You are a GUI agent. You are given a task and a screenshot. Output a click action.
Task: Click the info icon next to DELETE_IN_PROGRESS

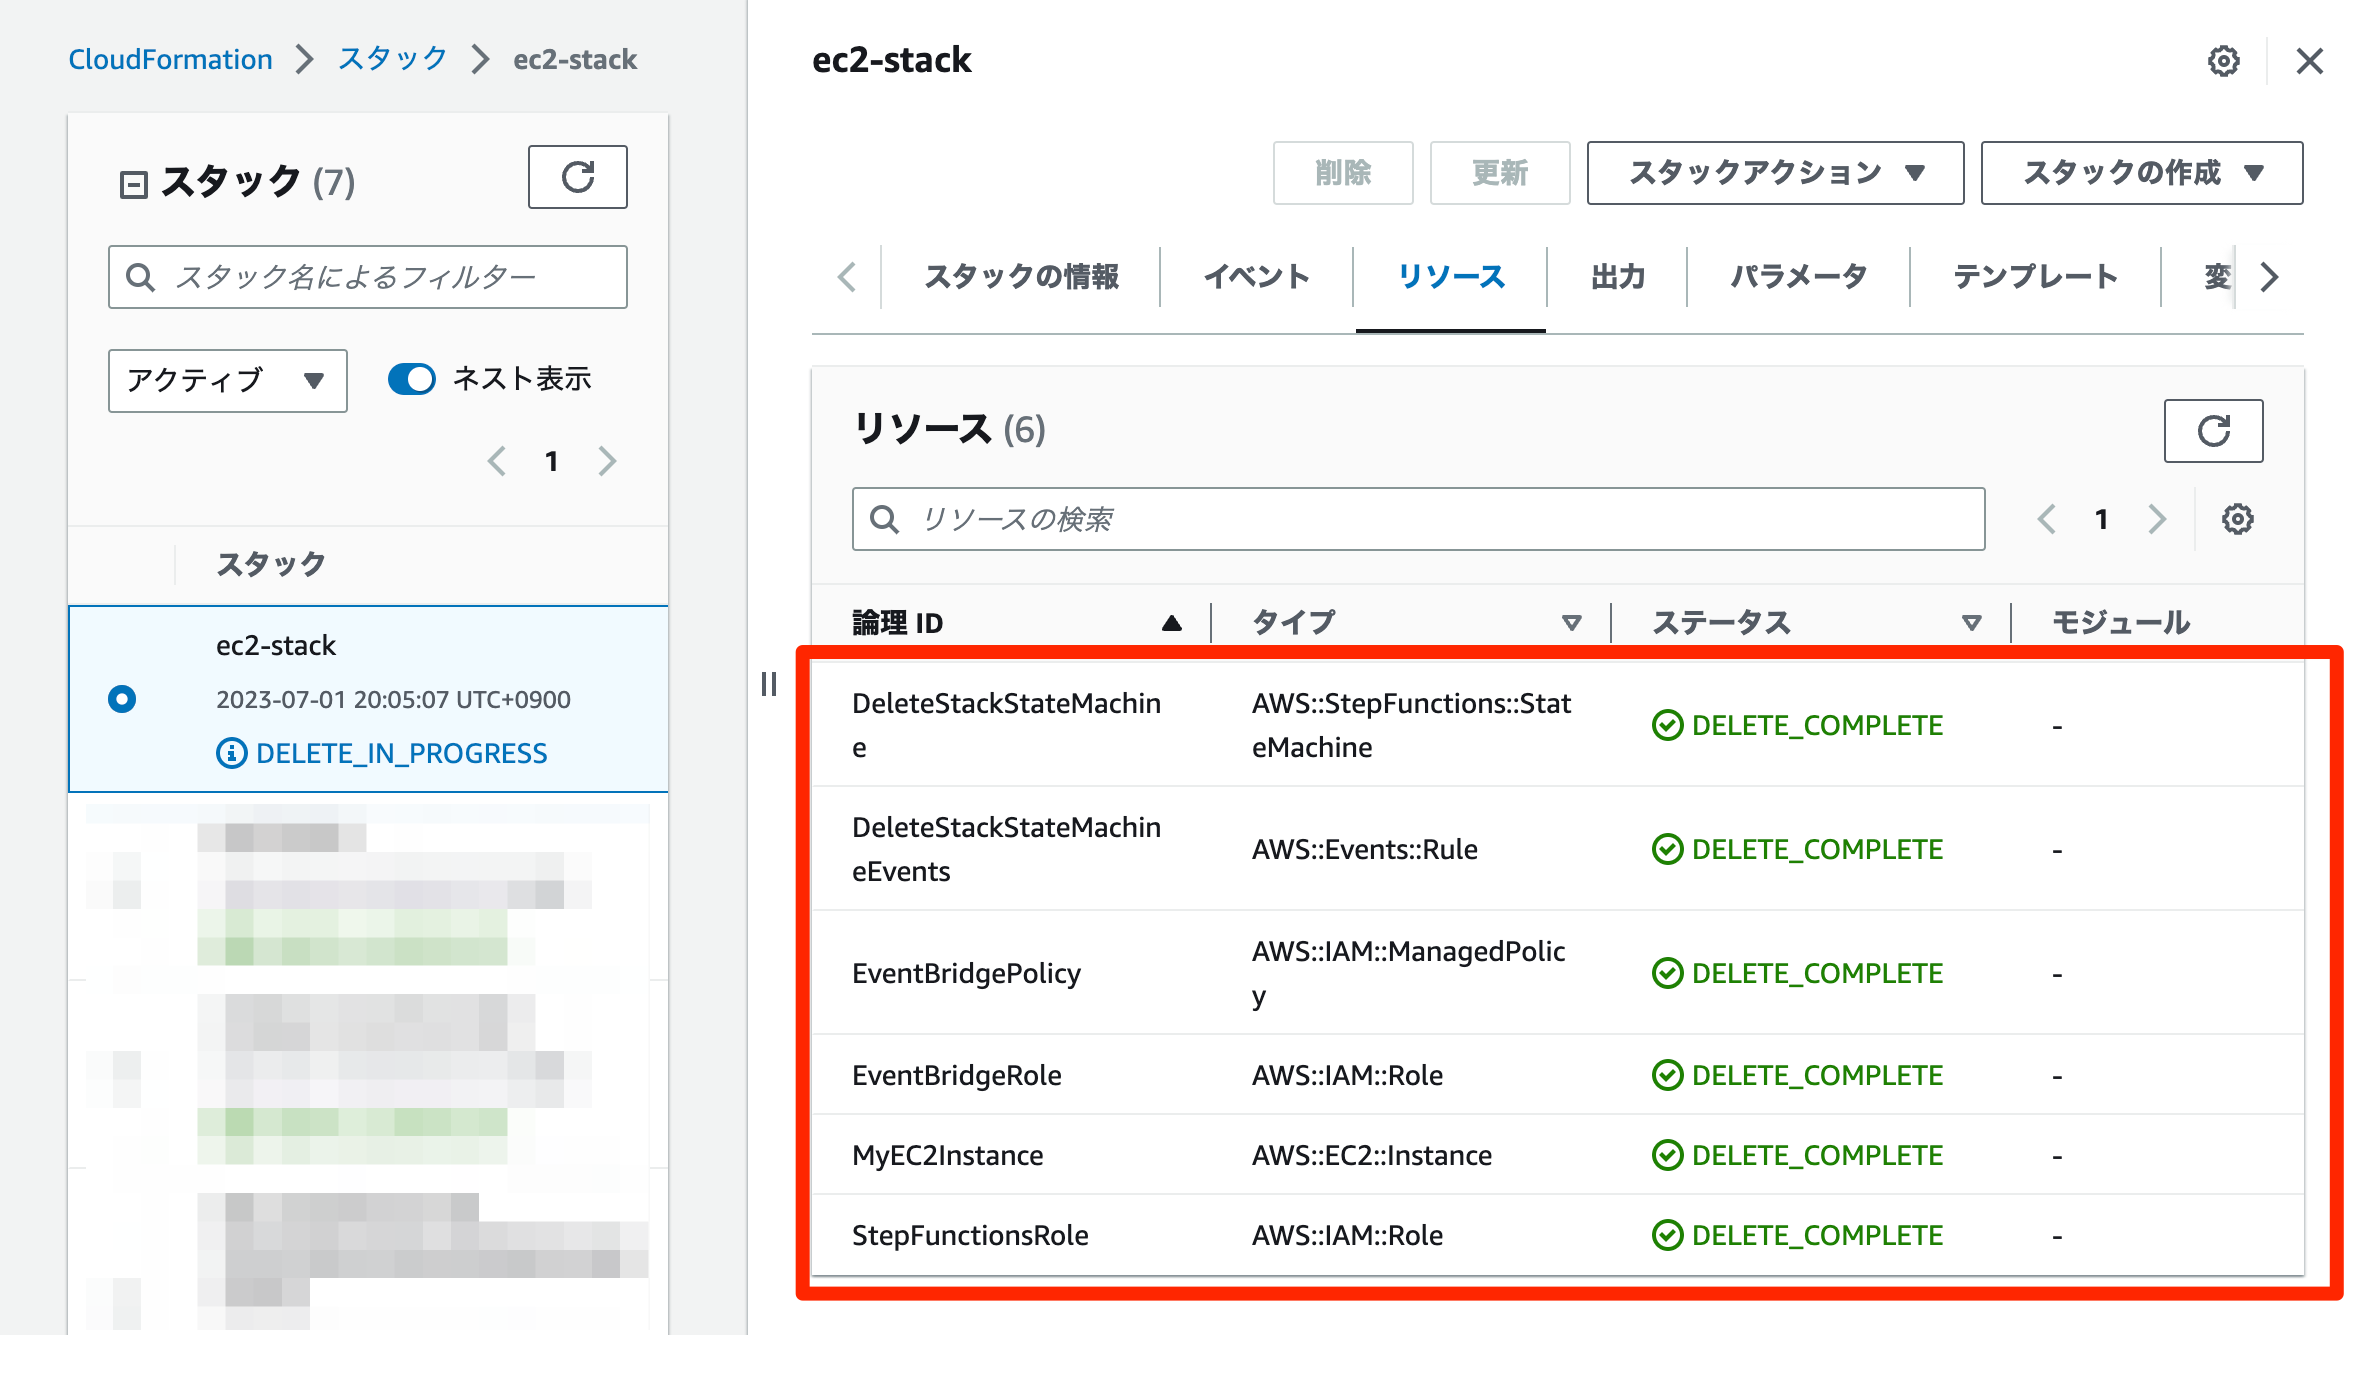coord(232,753)
